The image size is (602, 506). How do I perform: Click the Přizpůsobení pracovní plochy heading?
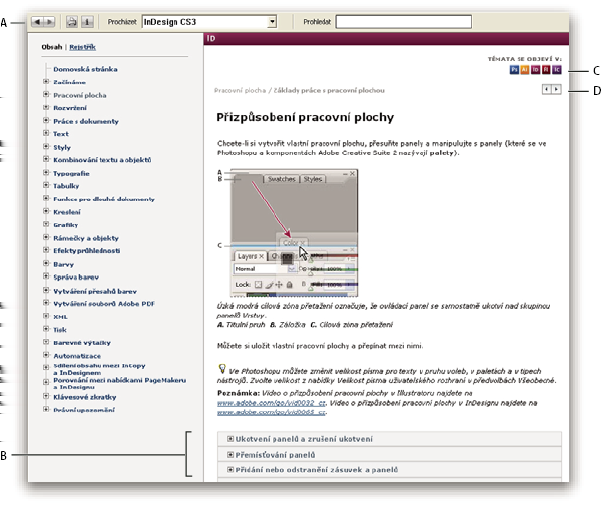coord(305,117)
